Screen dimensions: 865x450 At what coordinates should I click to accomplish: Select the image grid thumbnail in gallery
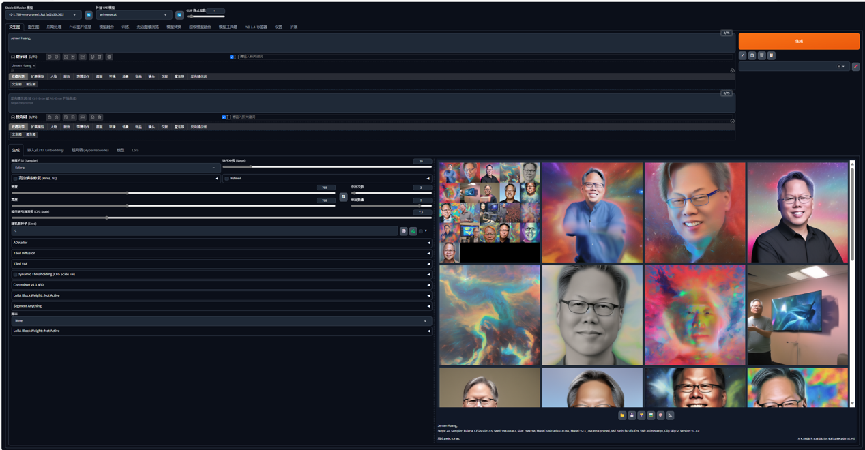(489, 212)
